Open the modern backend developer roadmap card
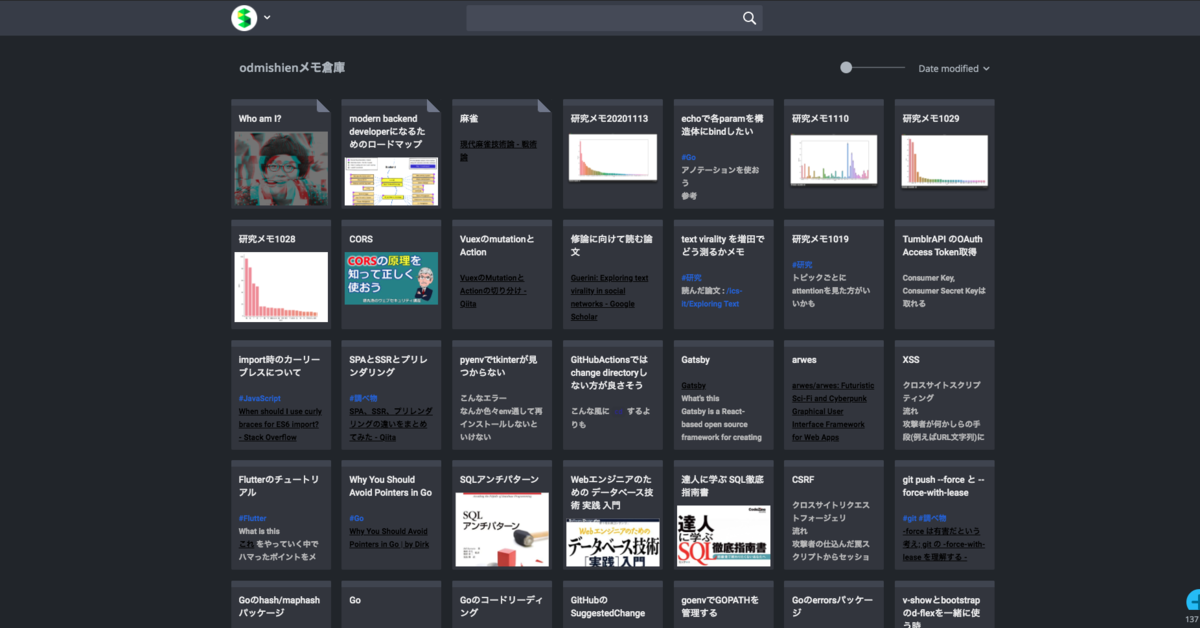 click(x=391, y=154)
